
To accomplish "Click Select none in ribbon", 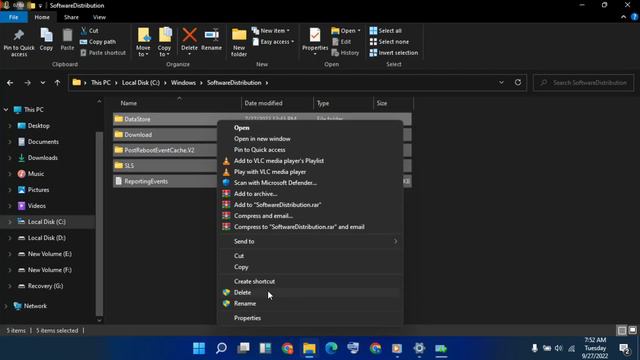I will pos(389,42).
